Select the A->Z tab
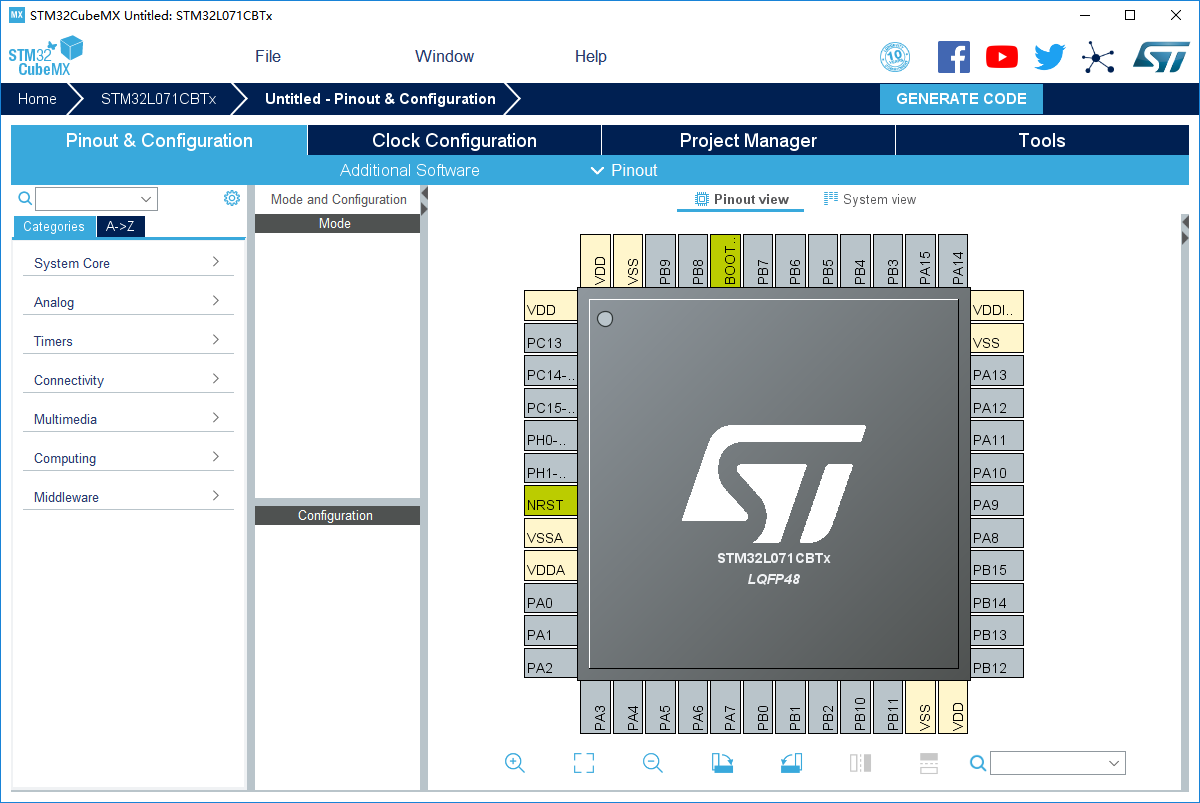1200x803 pixels. click(x=120, y=226)
